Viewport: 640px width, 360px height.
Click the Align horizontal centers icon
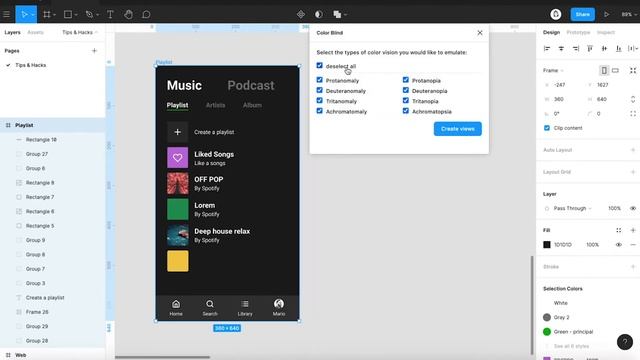coord(561,49)
